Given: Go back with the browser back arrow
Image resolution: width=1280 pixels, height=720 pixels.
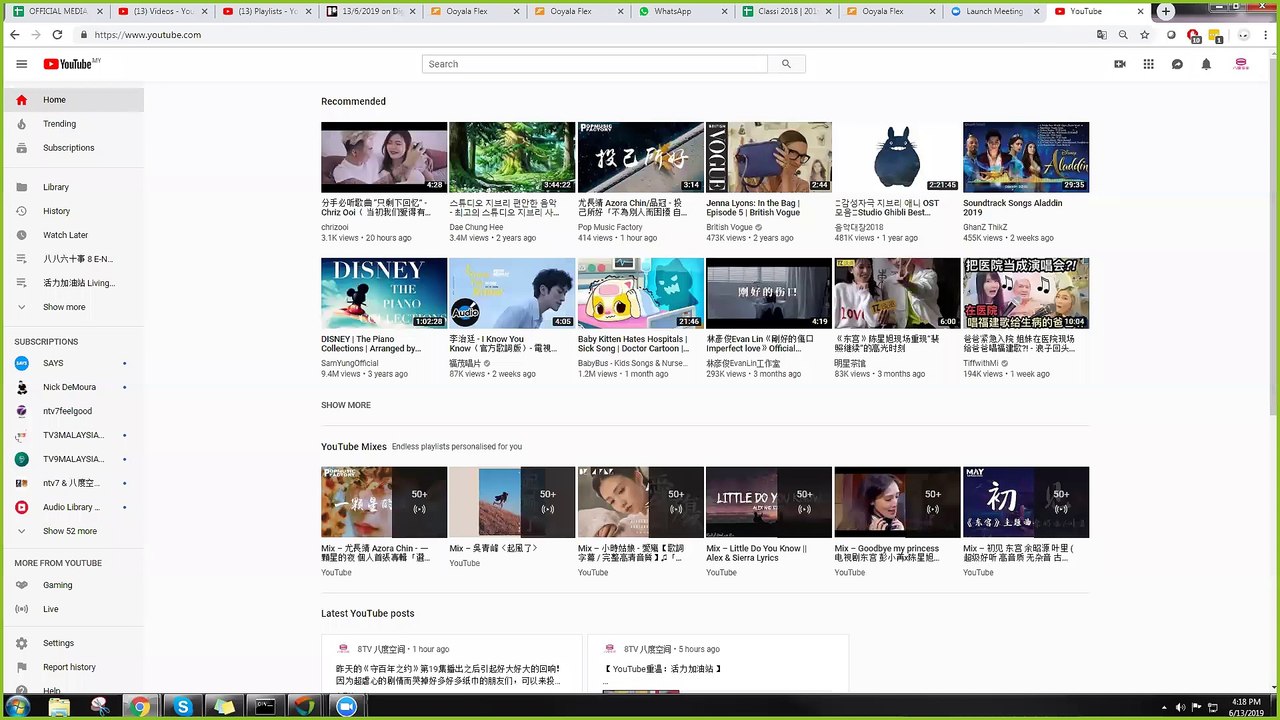Looking at the screenshot, I should tap(14, 34).
